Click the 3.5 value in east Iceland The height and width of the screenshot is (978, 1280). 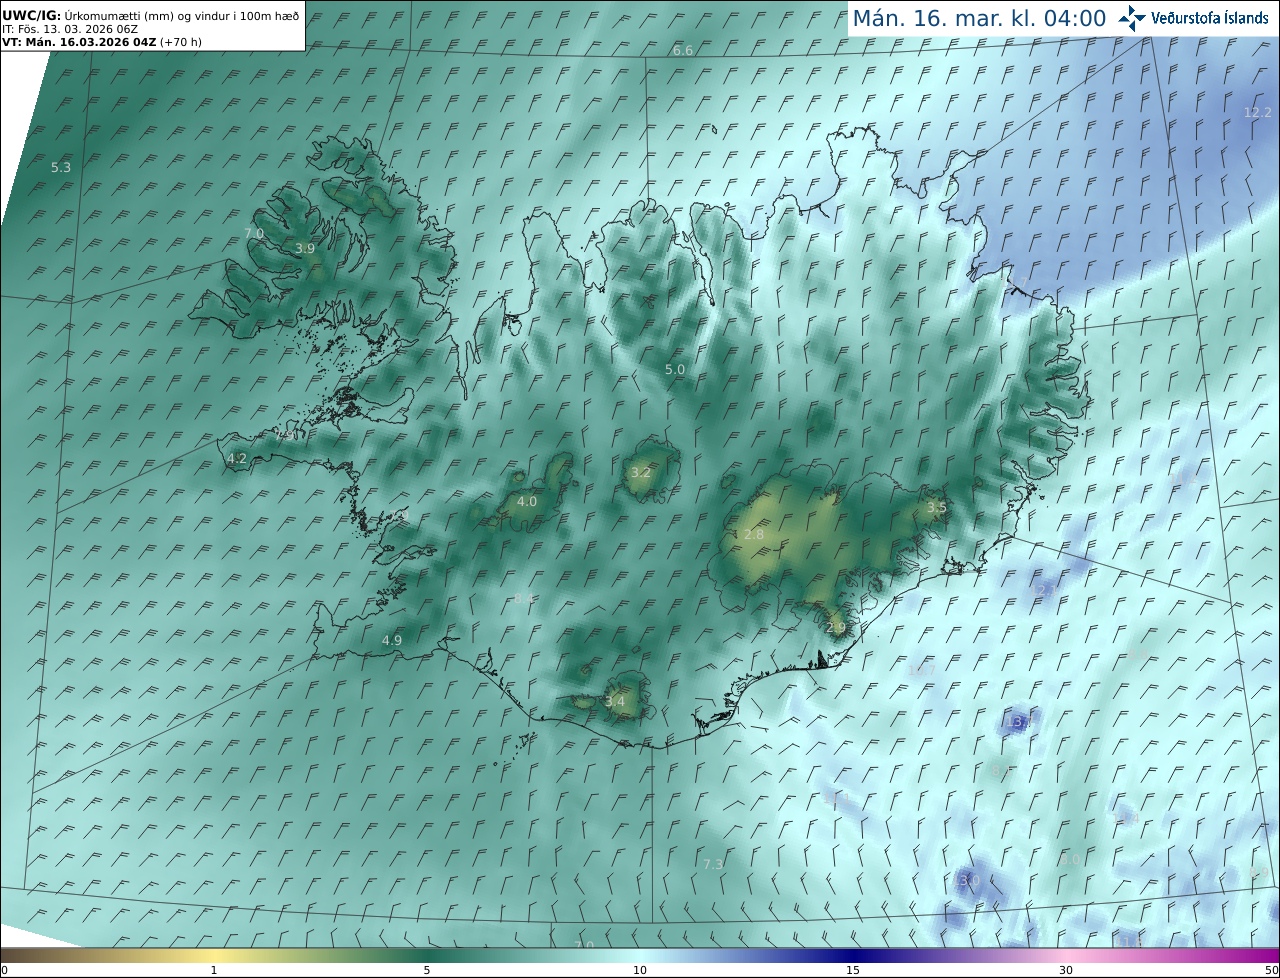click(x=936, y=507)
